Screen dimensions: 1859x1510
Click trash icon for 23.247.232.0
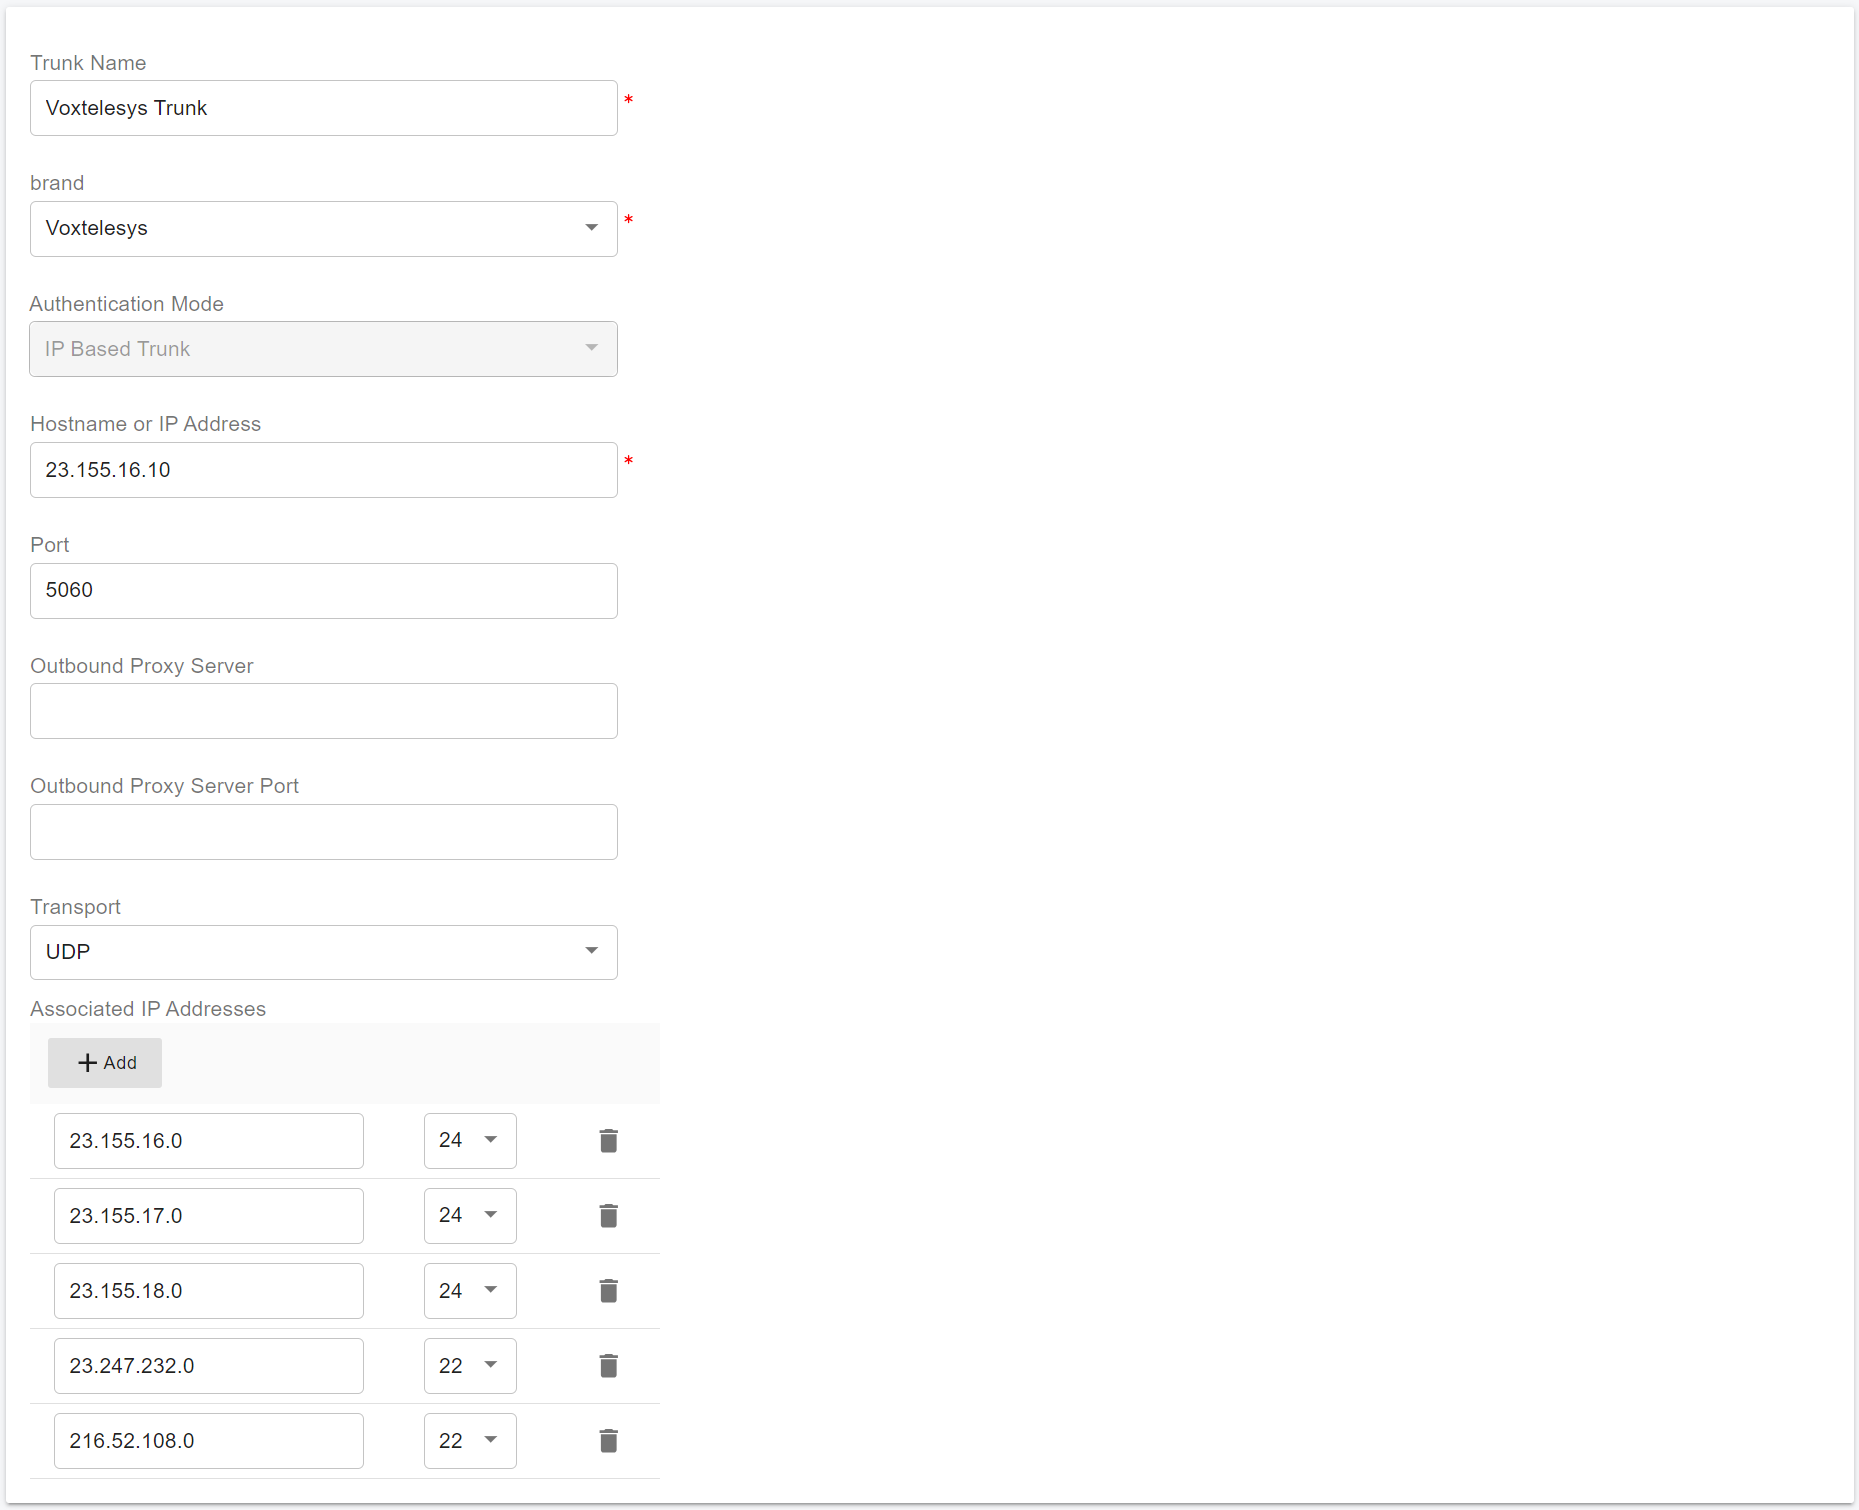[608, 1365]
